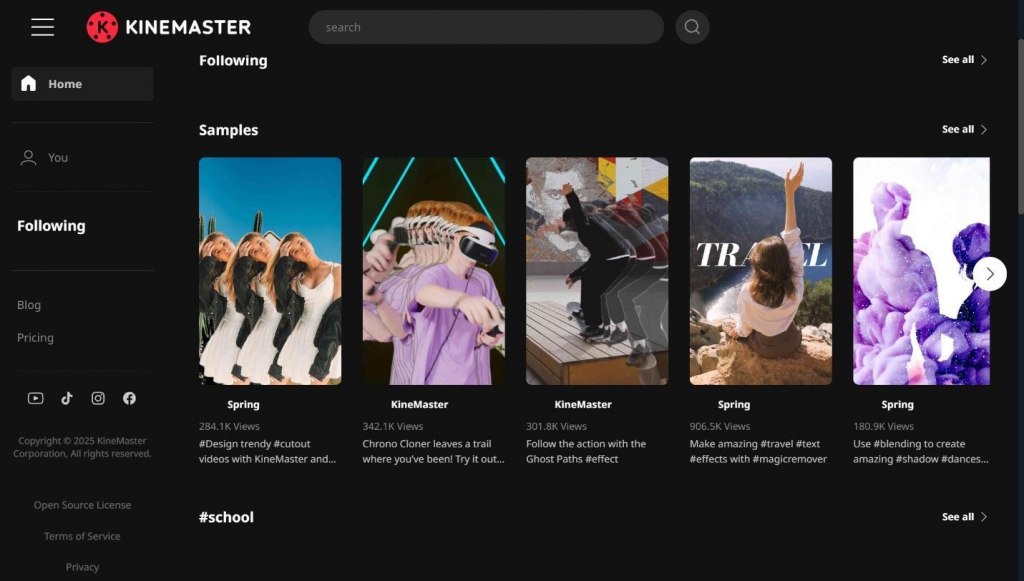
Task: Open KineMaster's TikTok page icon
Action: (x=67, y=398)
